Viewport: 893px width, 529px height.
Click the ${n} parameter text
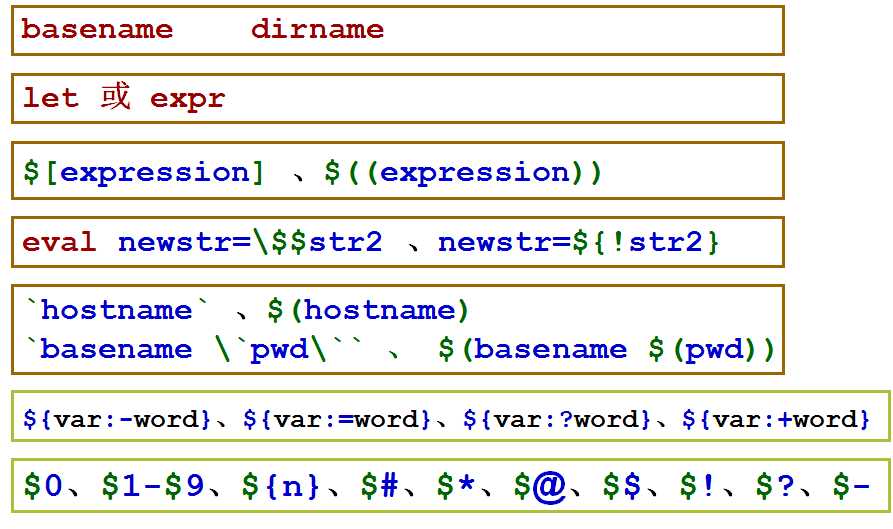pyautogui.click(x=280, y=486)
